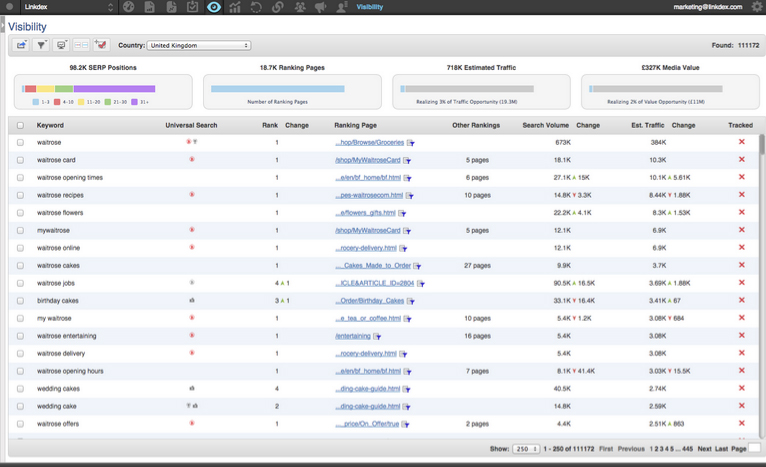Screen dimensions: 766x467
Task: Toggle the select-all checkbox in table header
Action: coord(20,125)
